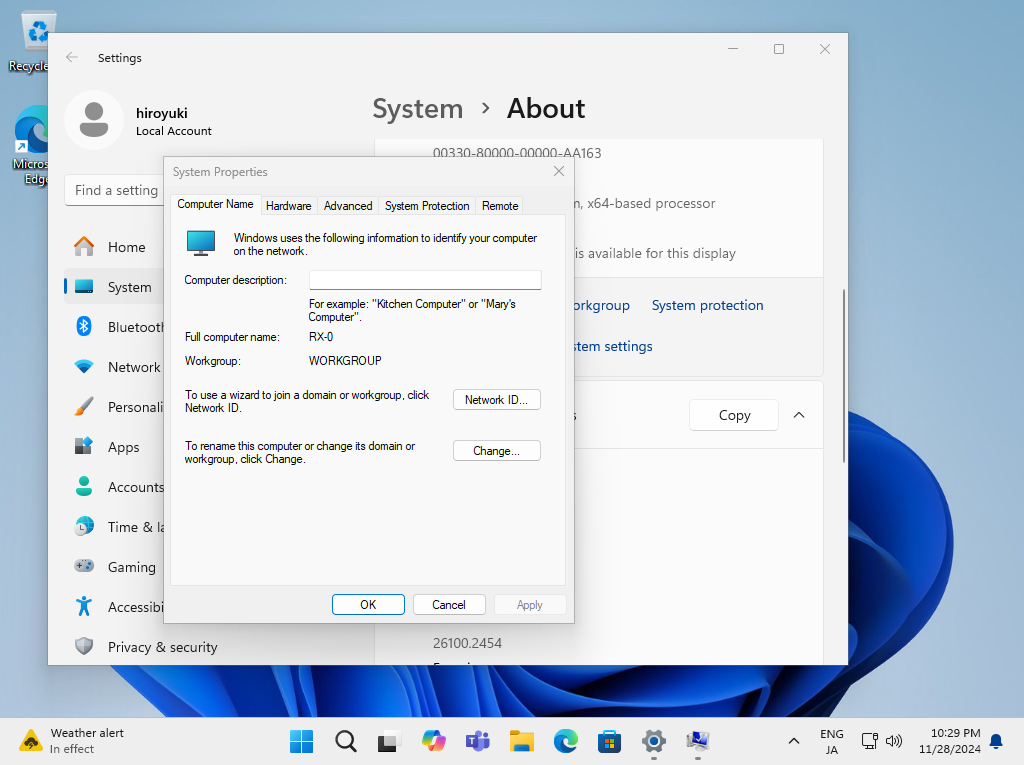Open Microsoft Store from the taskbar
Screen dimensions: 1024x765
tap(609, 741)
